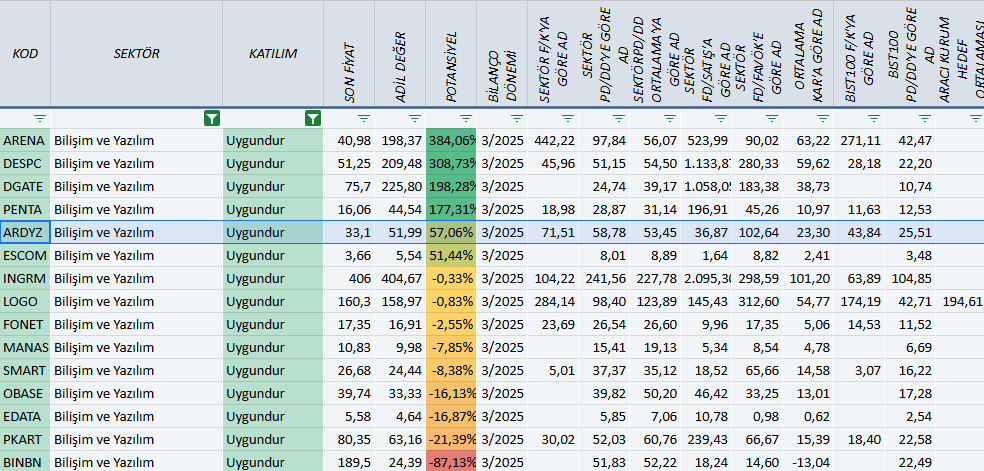This screenshot has height=471, width=984.
Task: Click LOGO's target average 194,61
Action: [x=960, y=302]
